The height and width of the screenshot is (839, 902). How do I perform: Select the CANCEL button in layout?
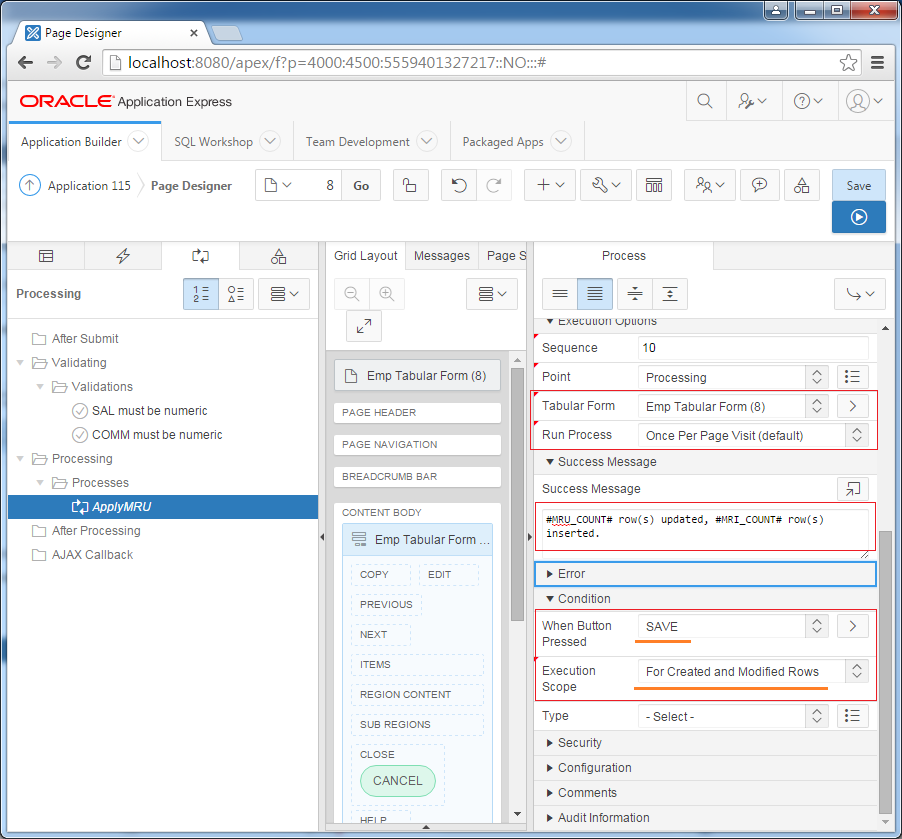pyautogui.click(x=398, y=781)
